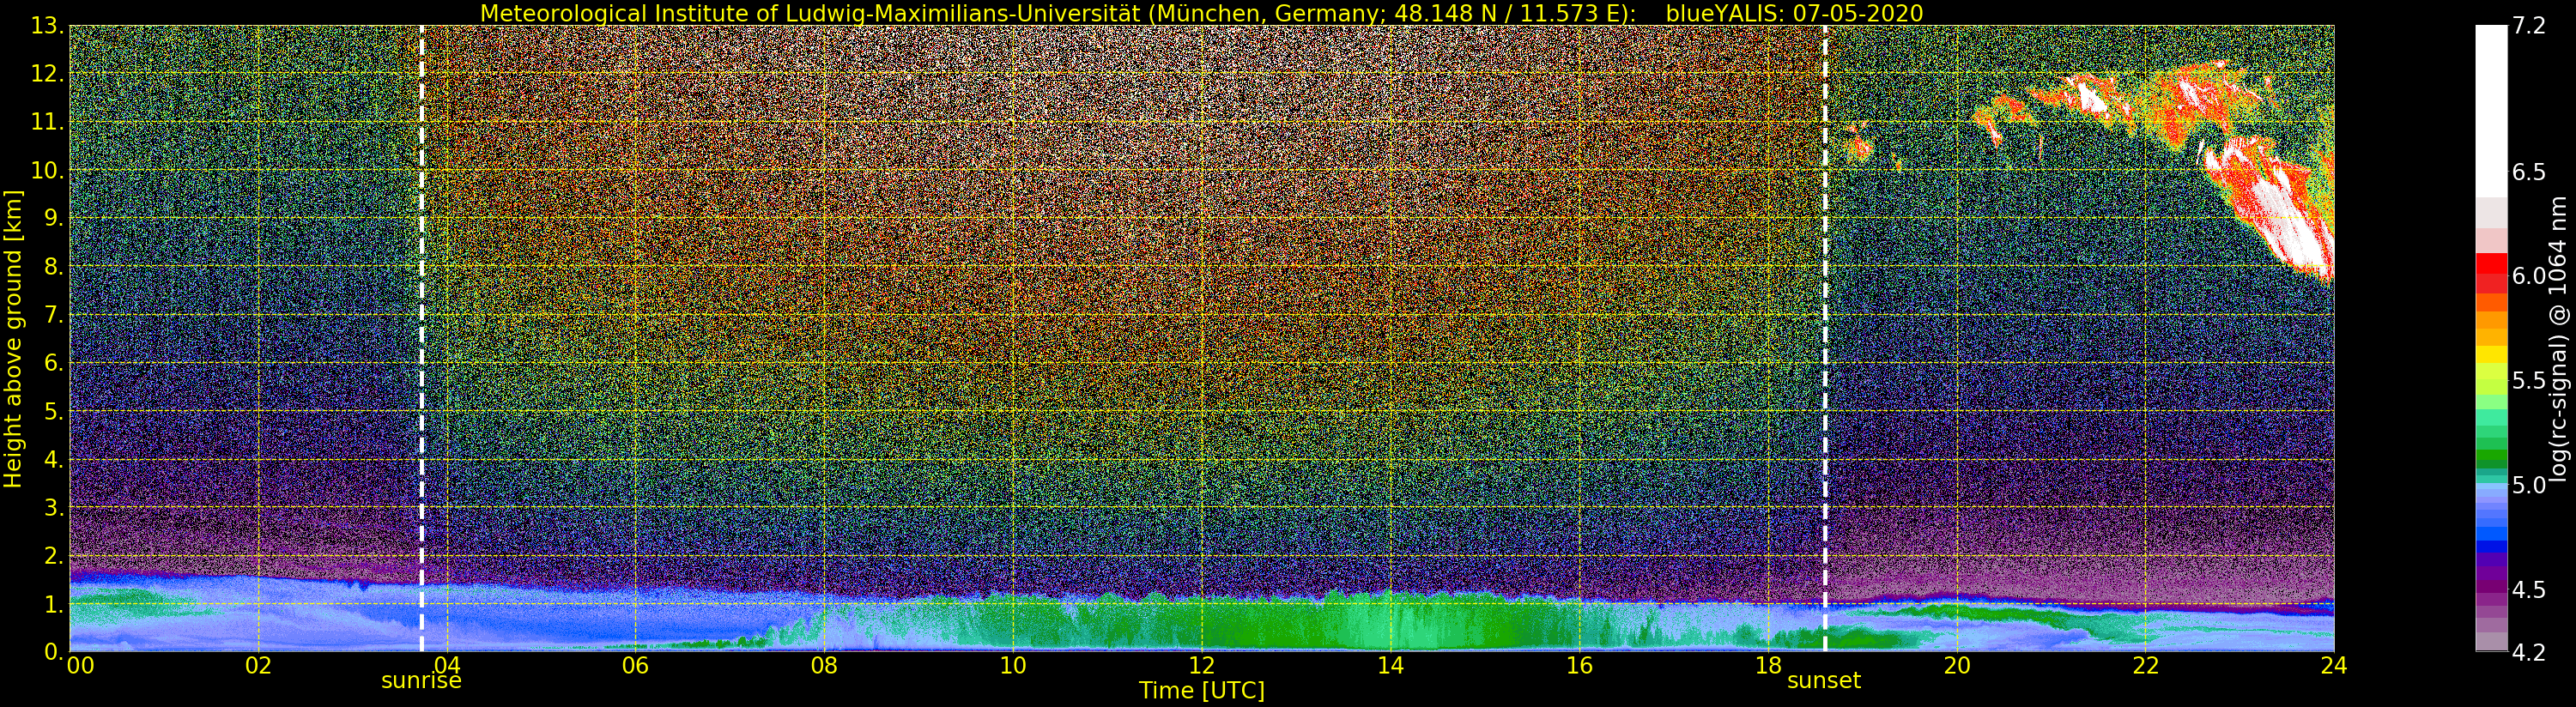Click the '10.' tick on the height axis
The height and width of the screenshot is (707, 2576).
(x=46, y=170)
